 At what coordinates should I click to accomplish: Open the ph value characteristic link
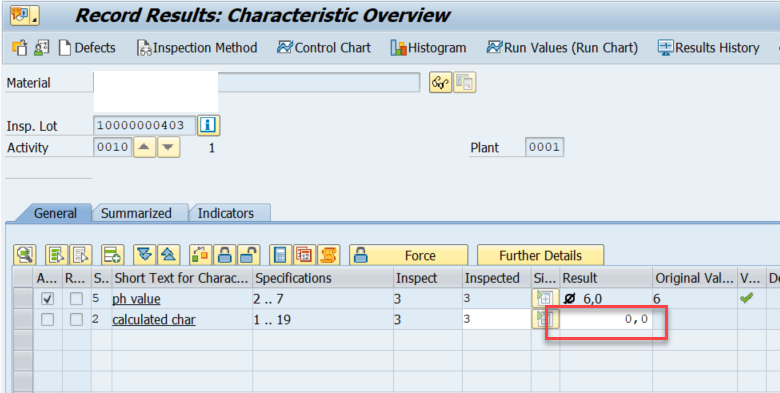(136, 298)
